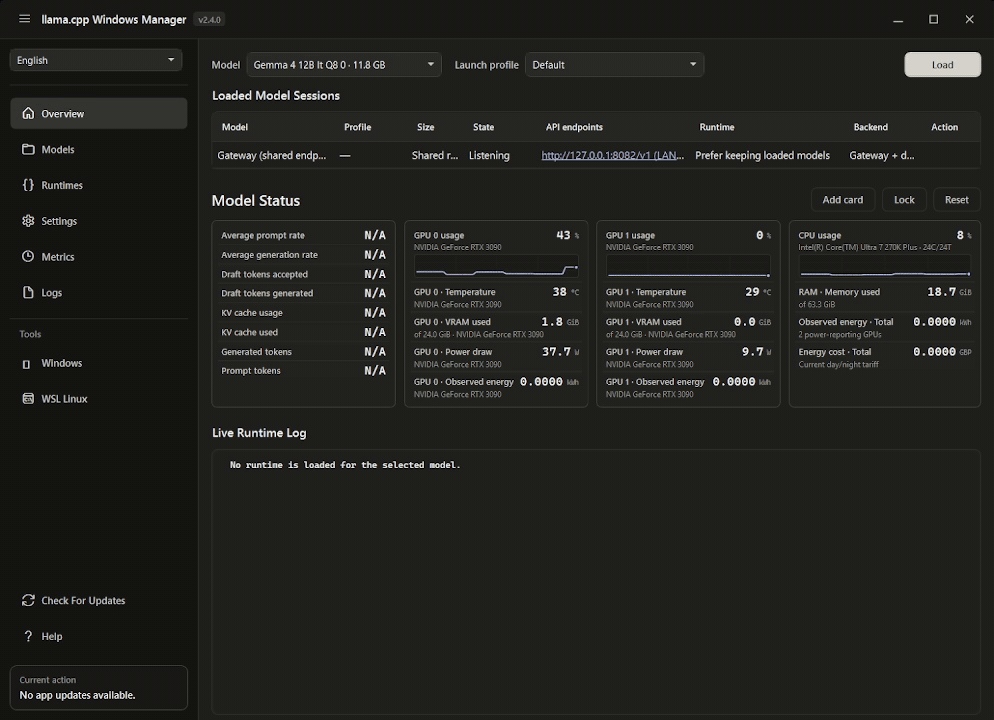Navigate to Runtimes
Viewport: 994px width, 720px height.
point(99,185)
